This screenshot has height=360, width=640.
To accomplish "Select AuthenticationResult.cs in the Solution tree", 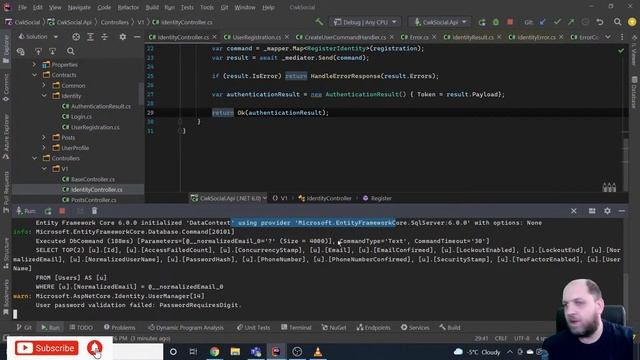I will [96, 106].
